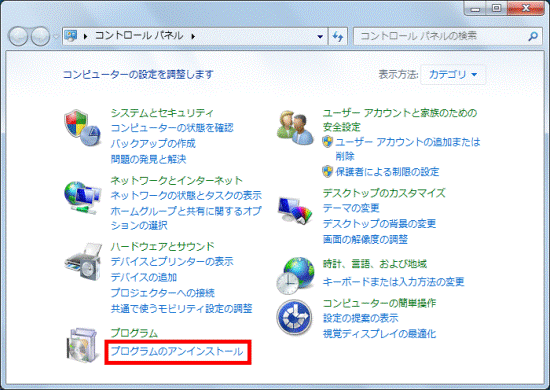Expand the arrow after コントロール パネル breadcrumb

coord(193,36)
